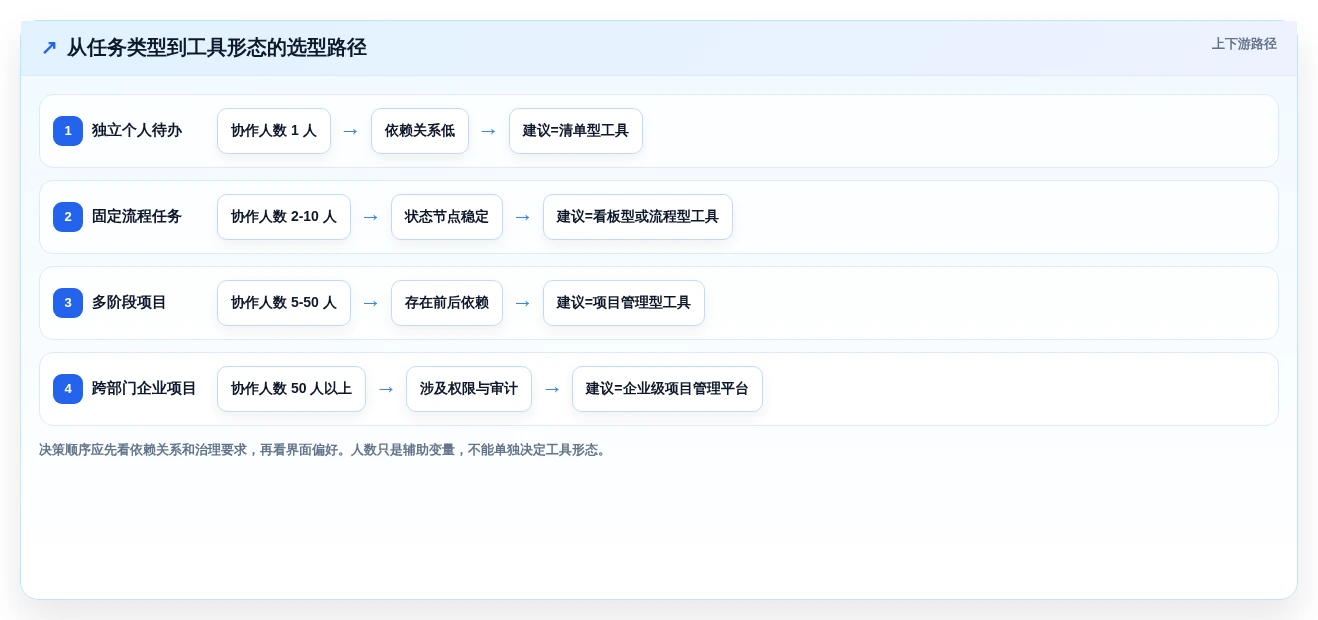Click the 独立个人待办 row label
Viewport: 1318px width, 620px height.
137,131
